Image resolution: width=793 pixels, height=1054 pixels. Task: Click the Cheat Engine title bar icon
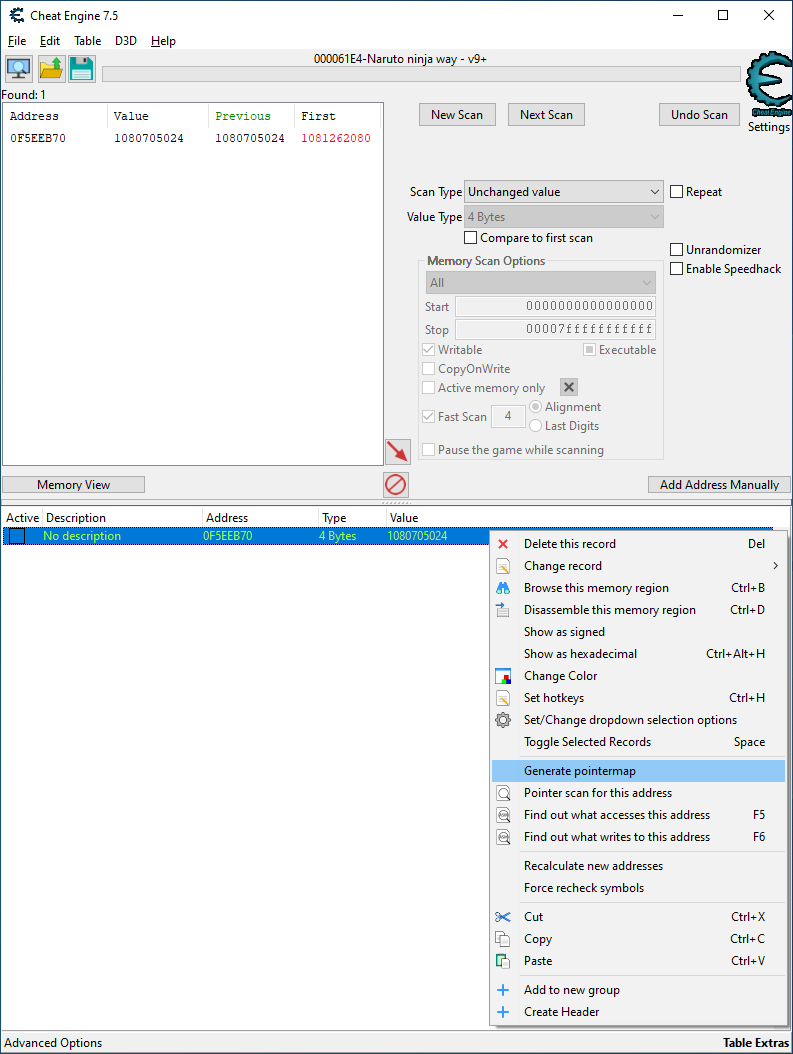[16, 15]
